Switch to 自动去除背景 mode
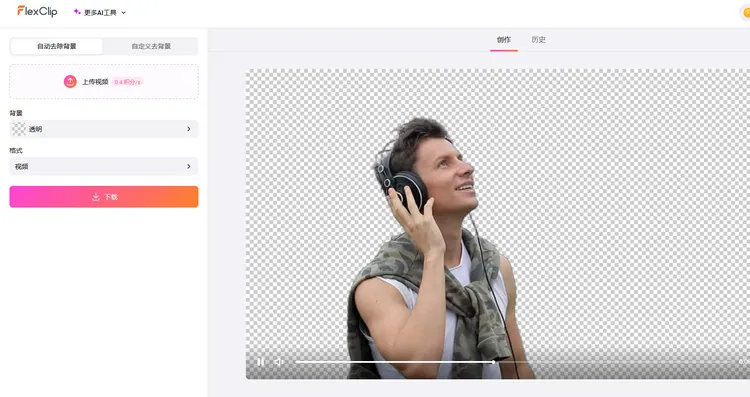This screenshot has width=750, height=397. click(56, 46)
